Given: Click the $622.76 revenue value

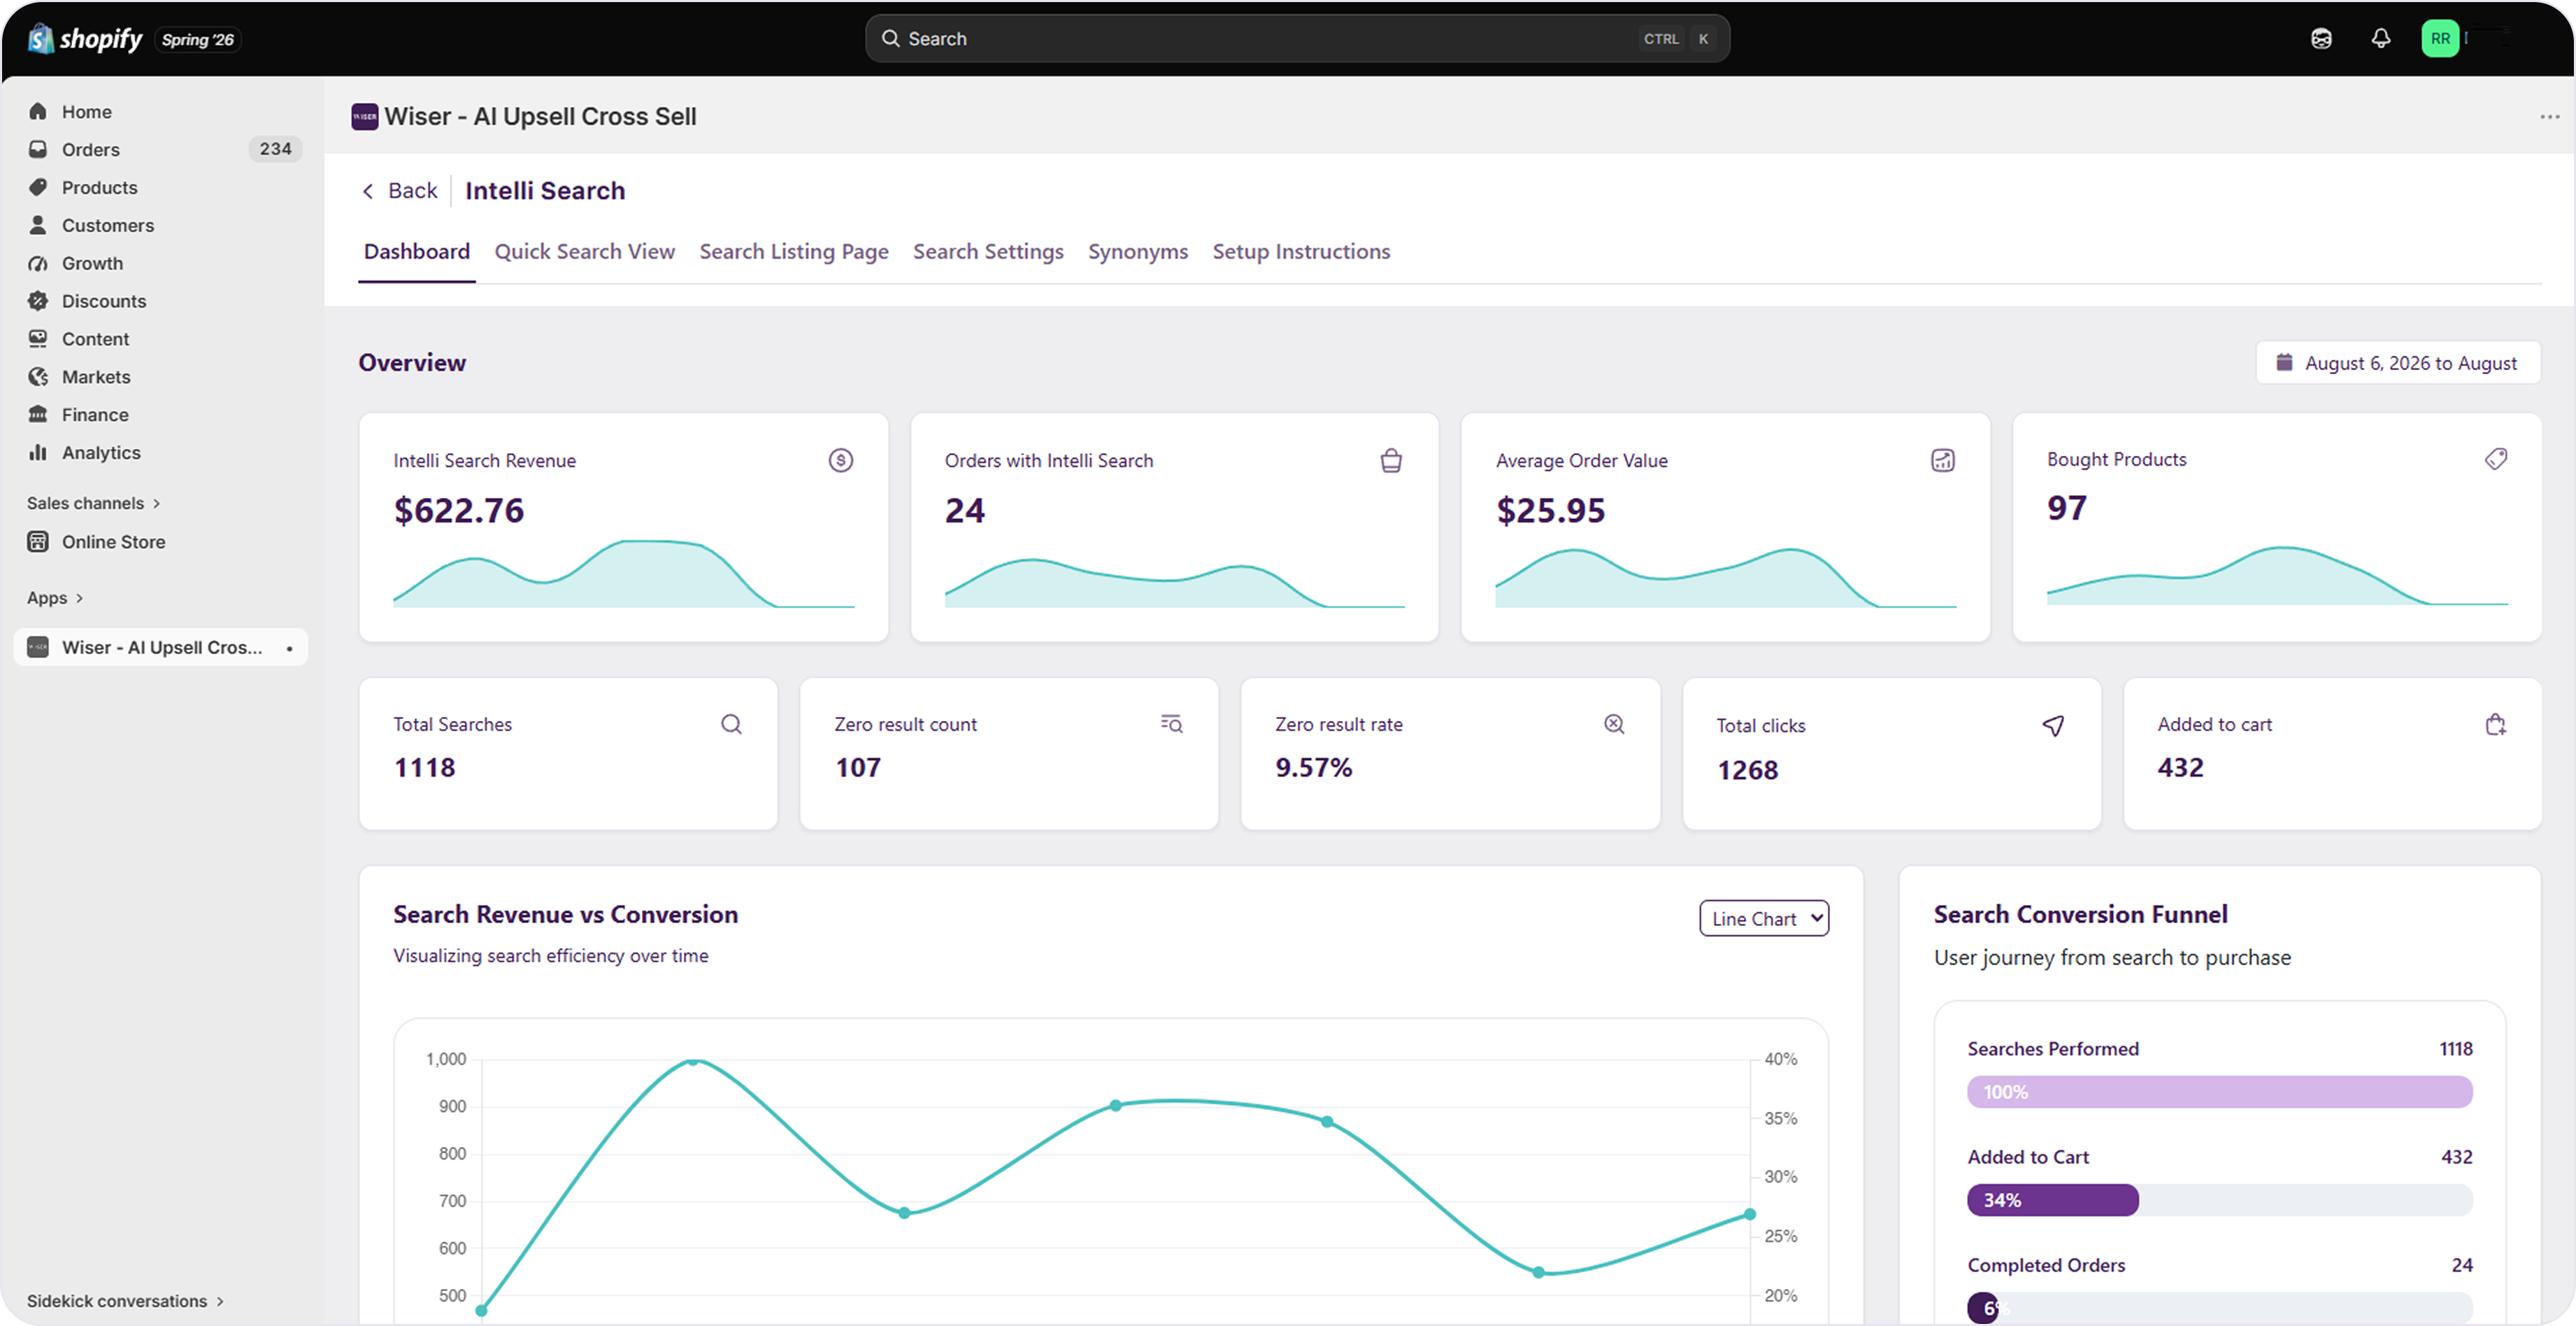Looking at the screenshot, I should (459, 511).
